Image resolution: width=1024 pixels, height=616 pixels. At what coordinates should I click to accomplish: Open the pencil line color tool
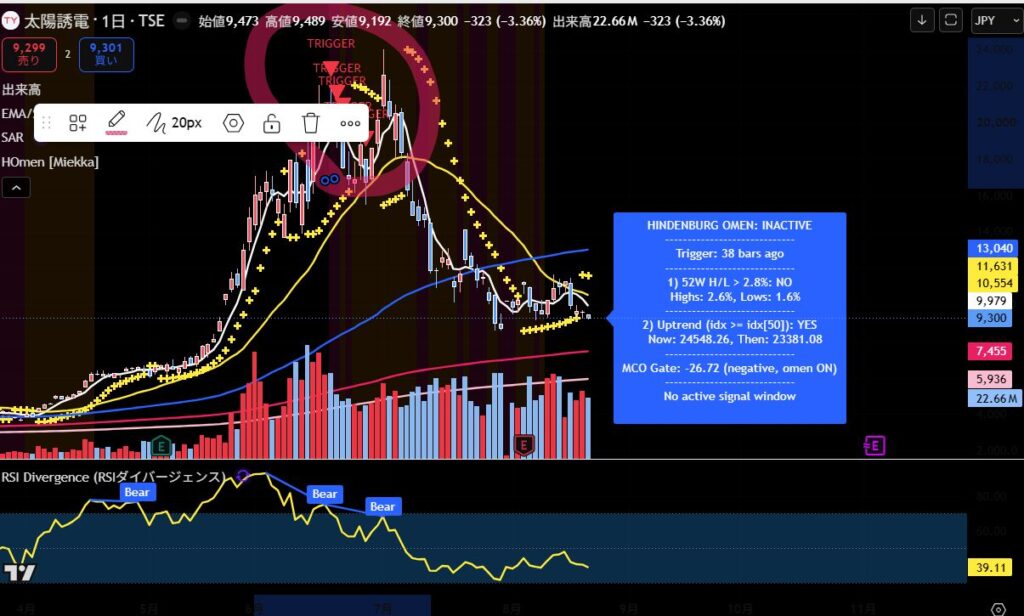point(116,122)
